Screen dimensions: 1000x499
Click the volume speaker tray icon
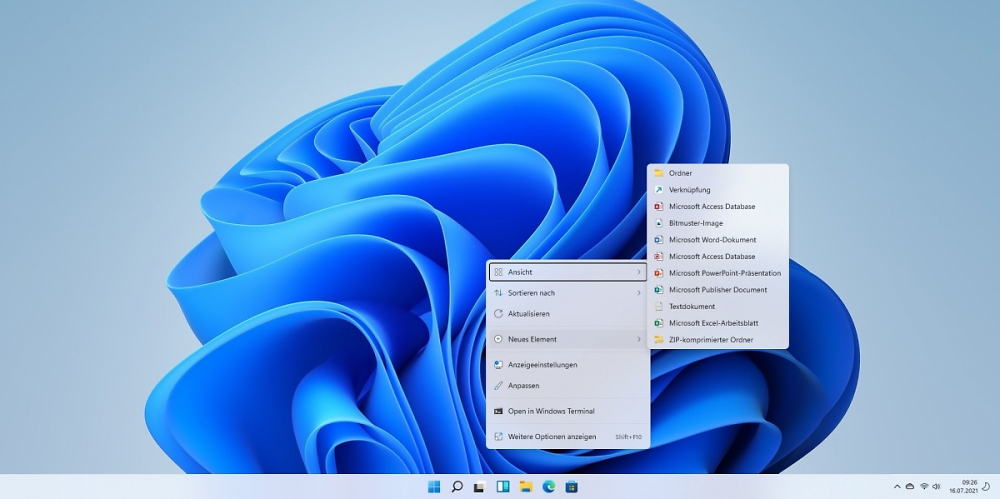click(936, 487)
